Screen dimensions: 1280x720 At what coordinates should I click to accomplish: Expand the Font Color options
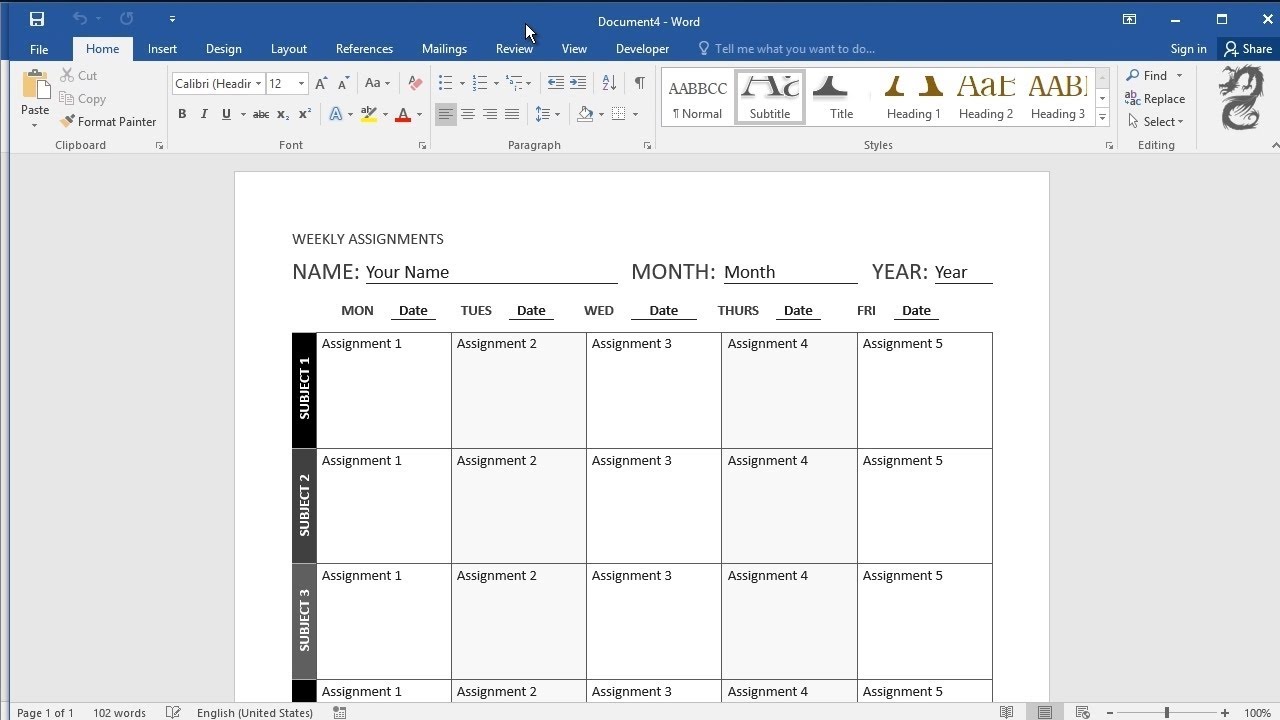[417, 113]
